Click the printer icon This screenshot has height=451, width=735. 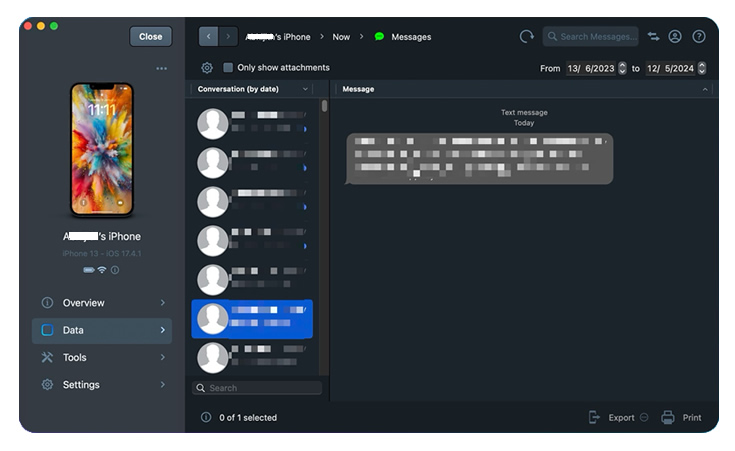(668, 417)
